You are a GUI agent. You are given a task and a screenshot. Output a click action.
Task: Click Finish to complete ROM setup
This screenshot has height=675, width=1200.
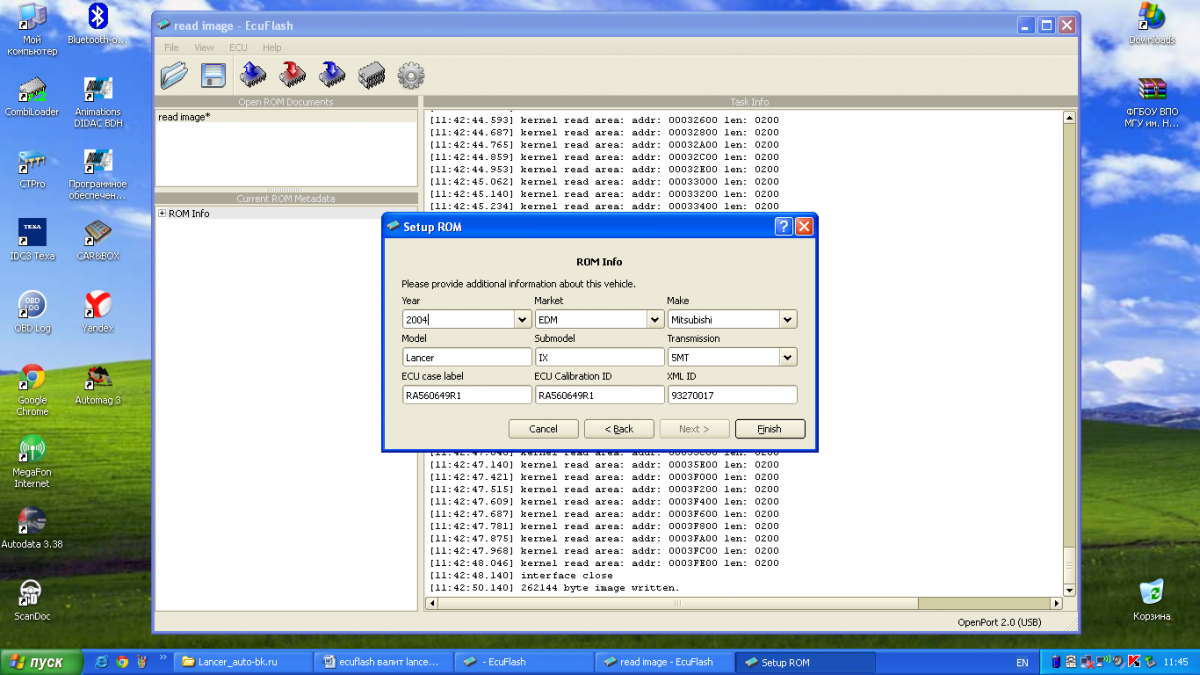(770, 429)
